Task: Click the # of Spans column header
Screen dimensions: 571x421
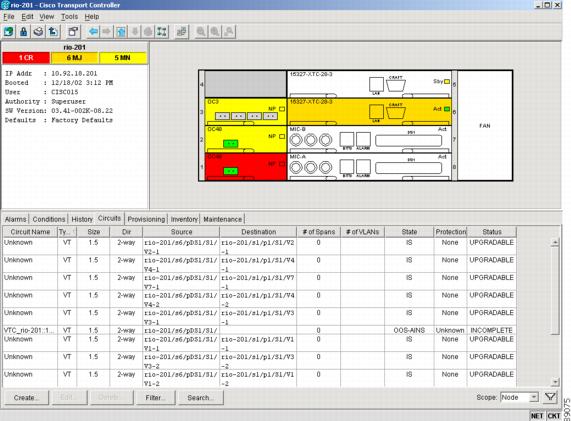Action: coord(319,232)
